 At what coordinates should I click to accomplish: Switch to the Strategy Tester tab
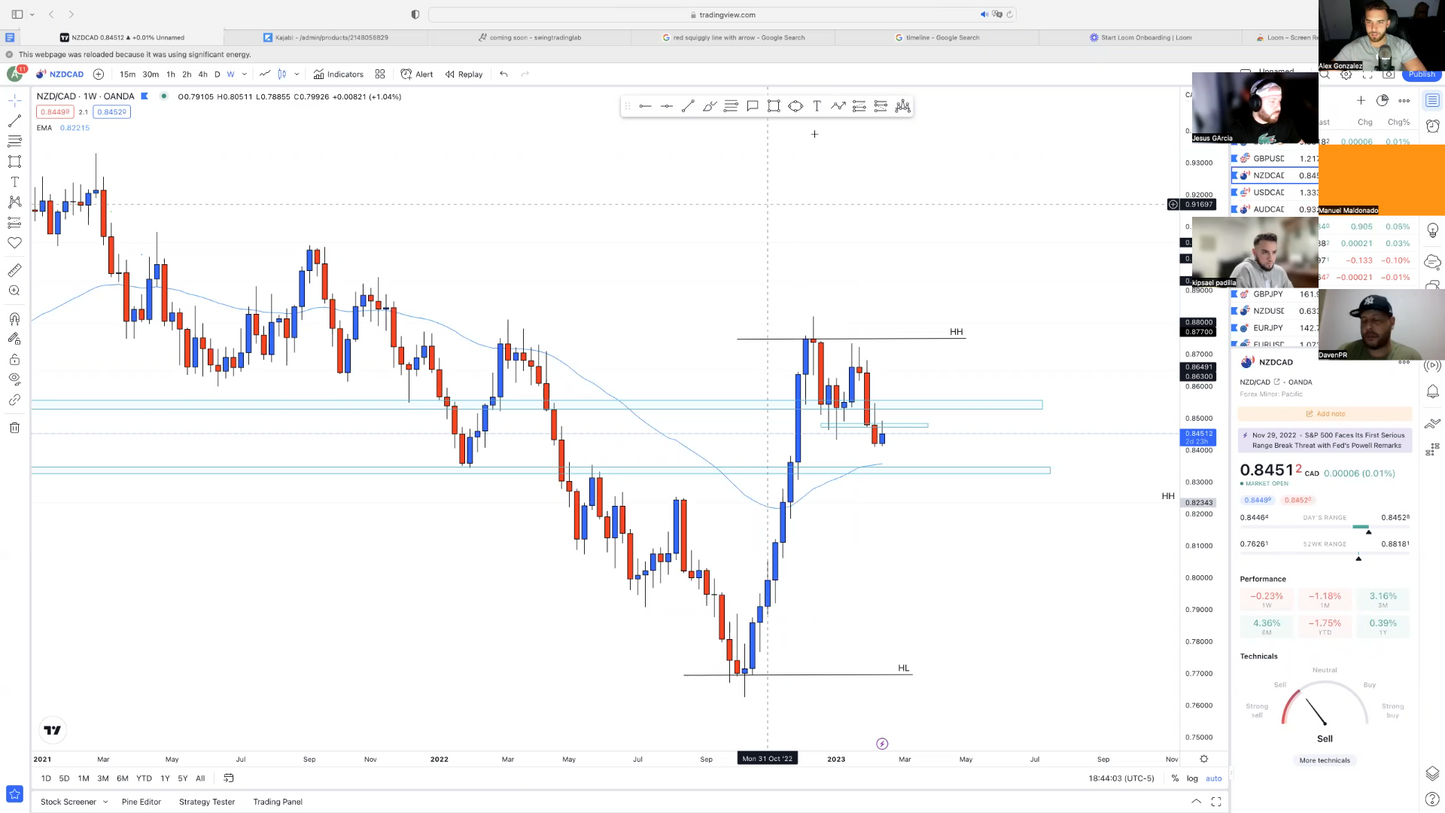pos(207,802)
